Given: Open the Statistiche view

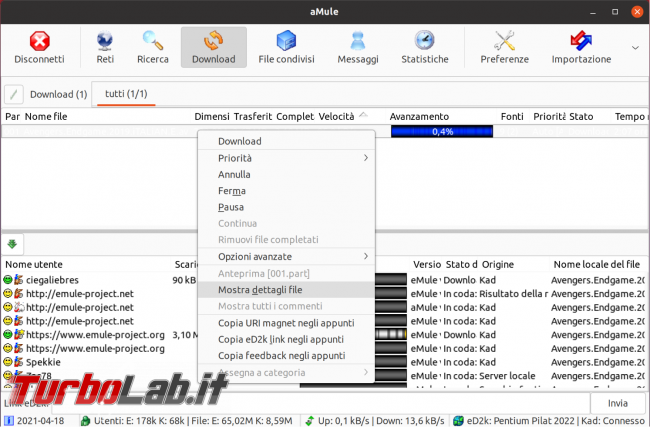Looking at the screenshot, I should [424, 47].
